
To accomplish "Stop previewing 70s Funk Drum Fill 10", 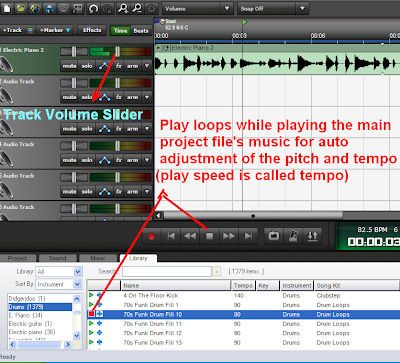I will point(91,314).
